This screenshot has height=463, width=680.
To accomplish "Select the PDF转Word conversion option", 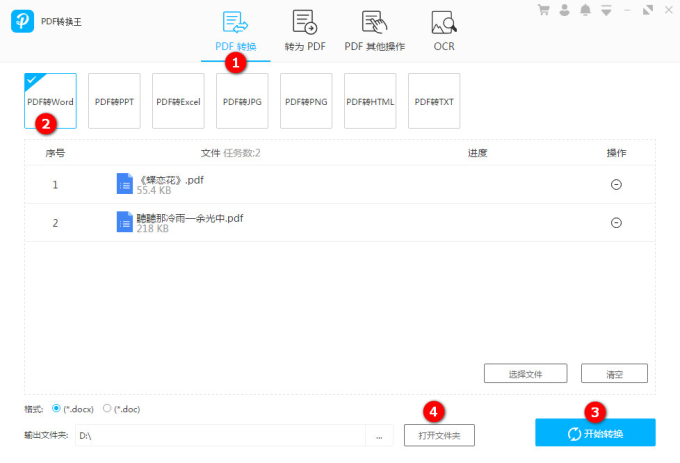I will click(x=50, y=101).
